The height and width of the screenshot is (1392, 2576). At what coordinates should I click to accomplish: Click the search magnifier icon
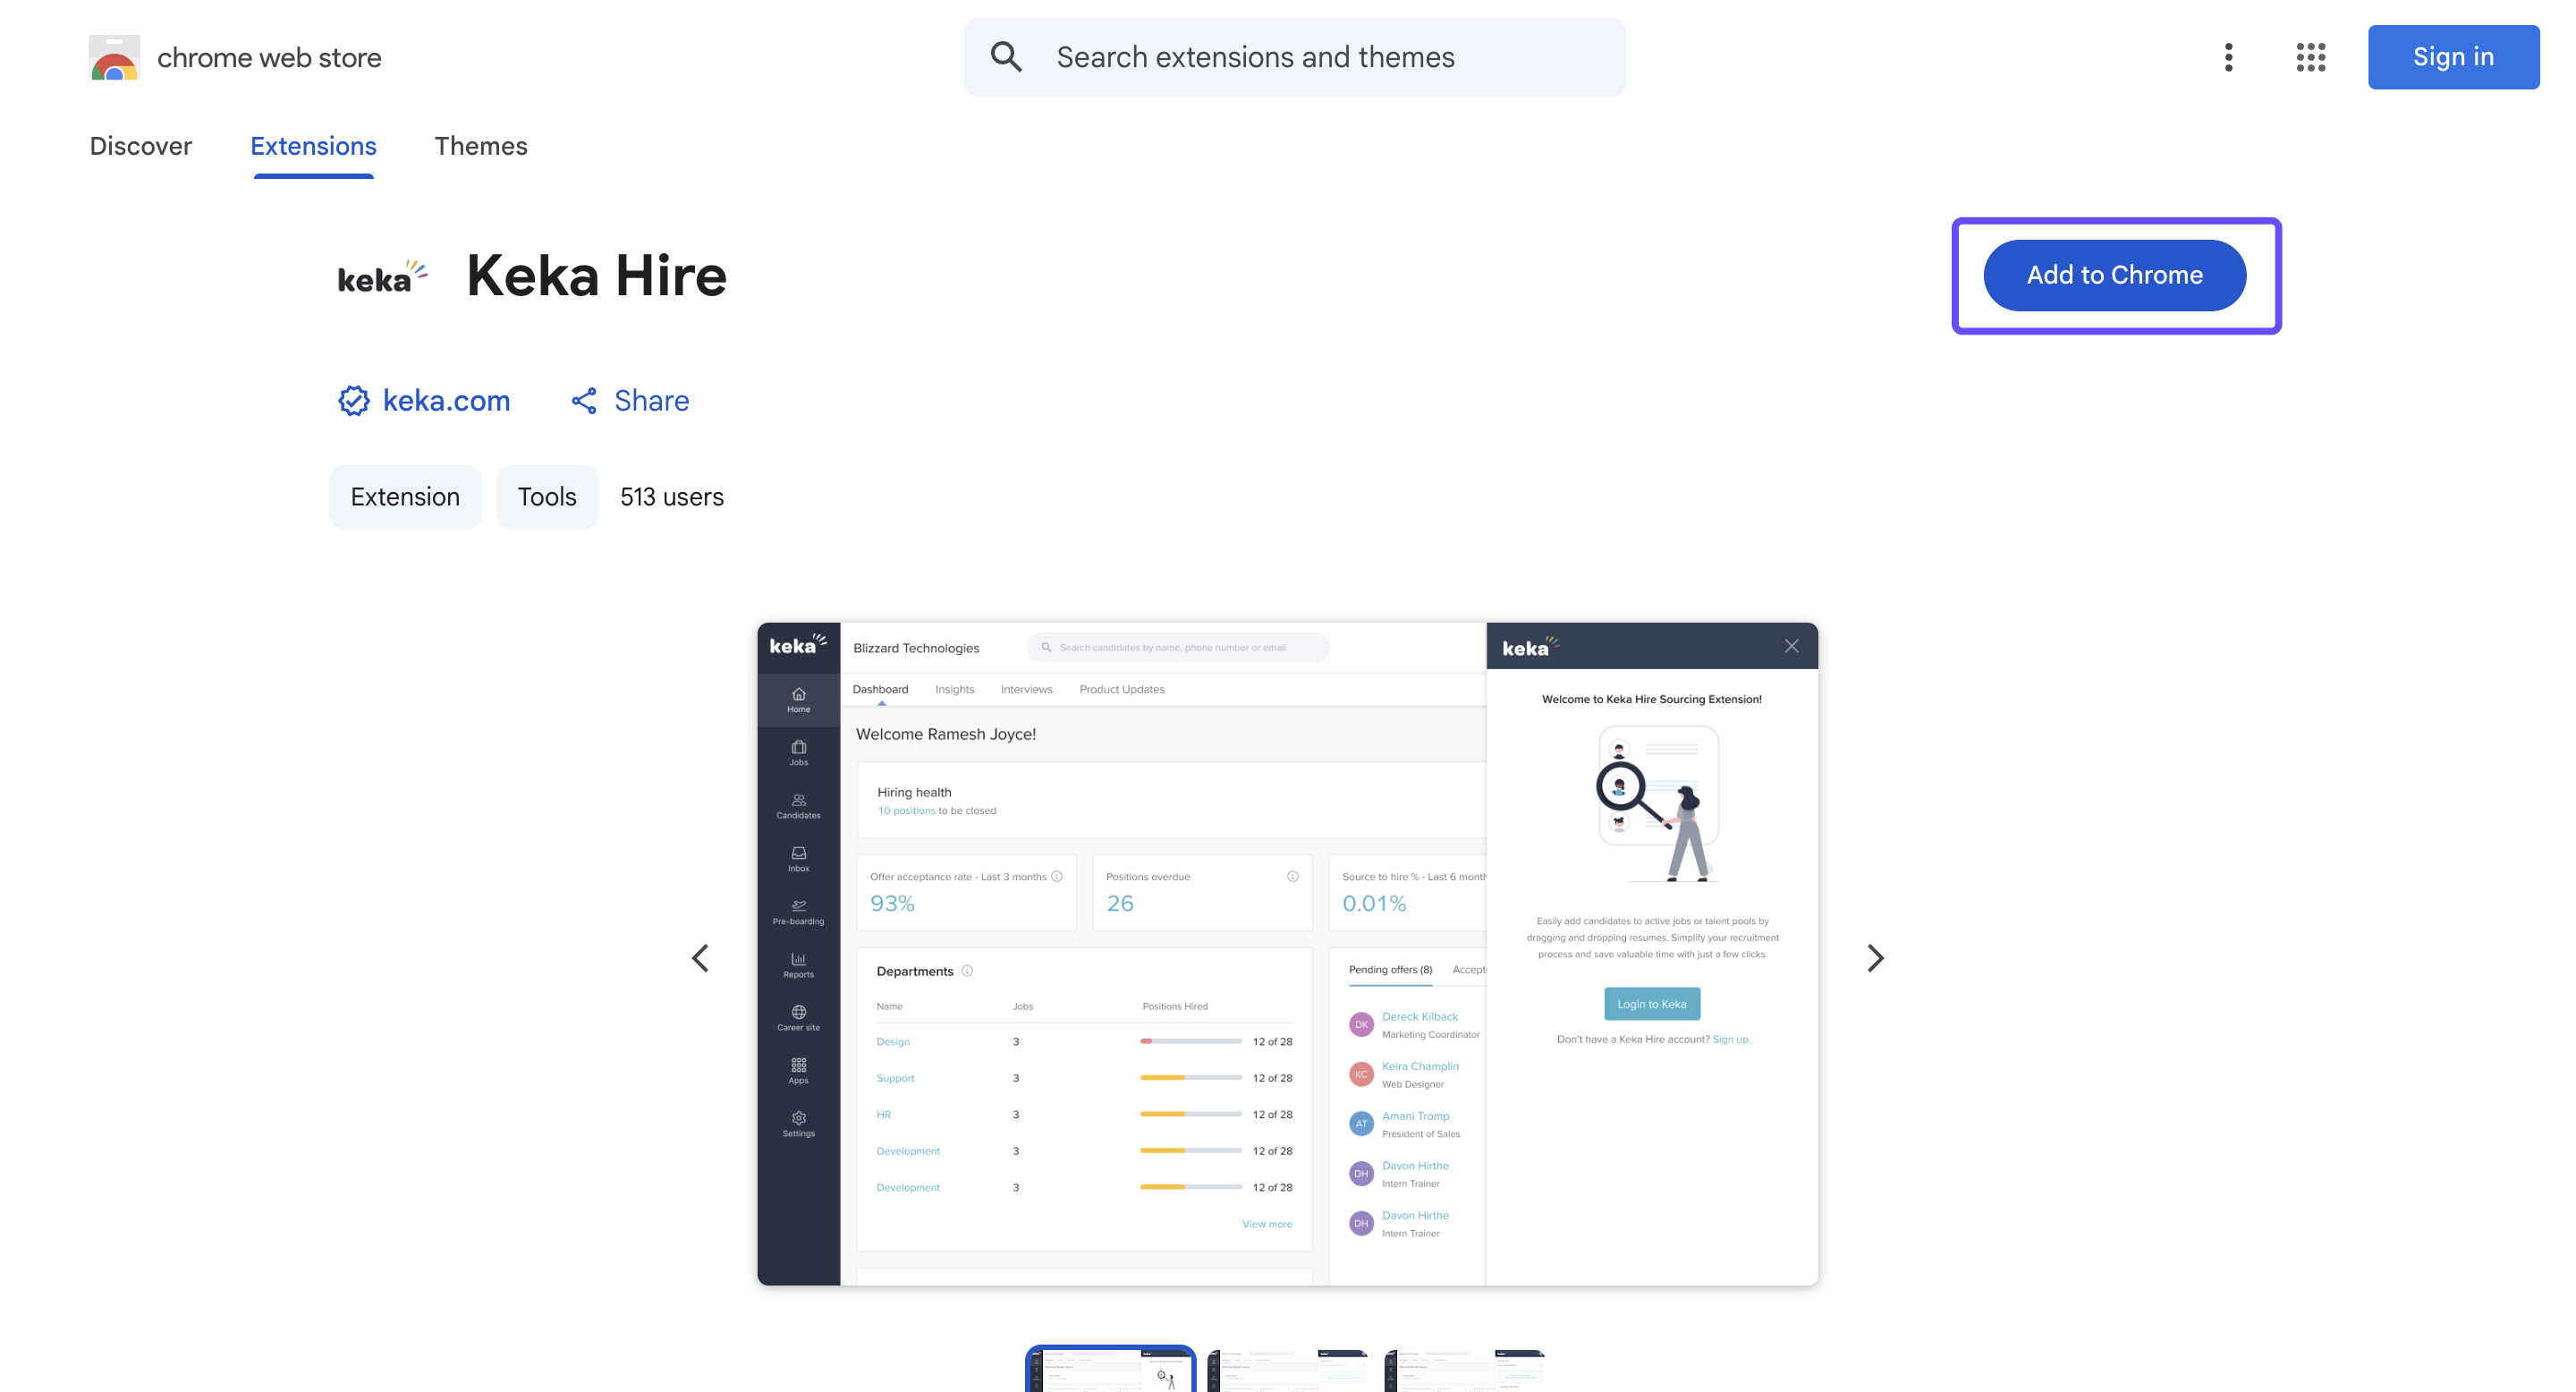1006,57
